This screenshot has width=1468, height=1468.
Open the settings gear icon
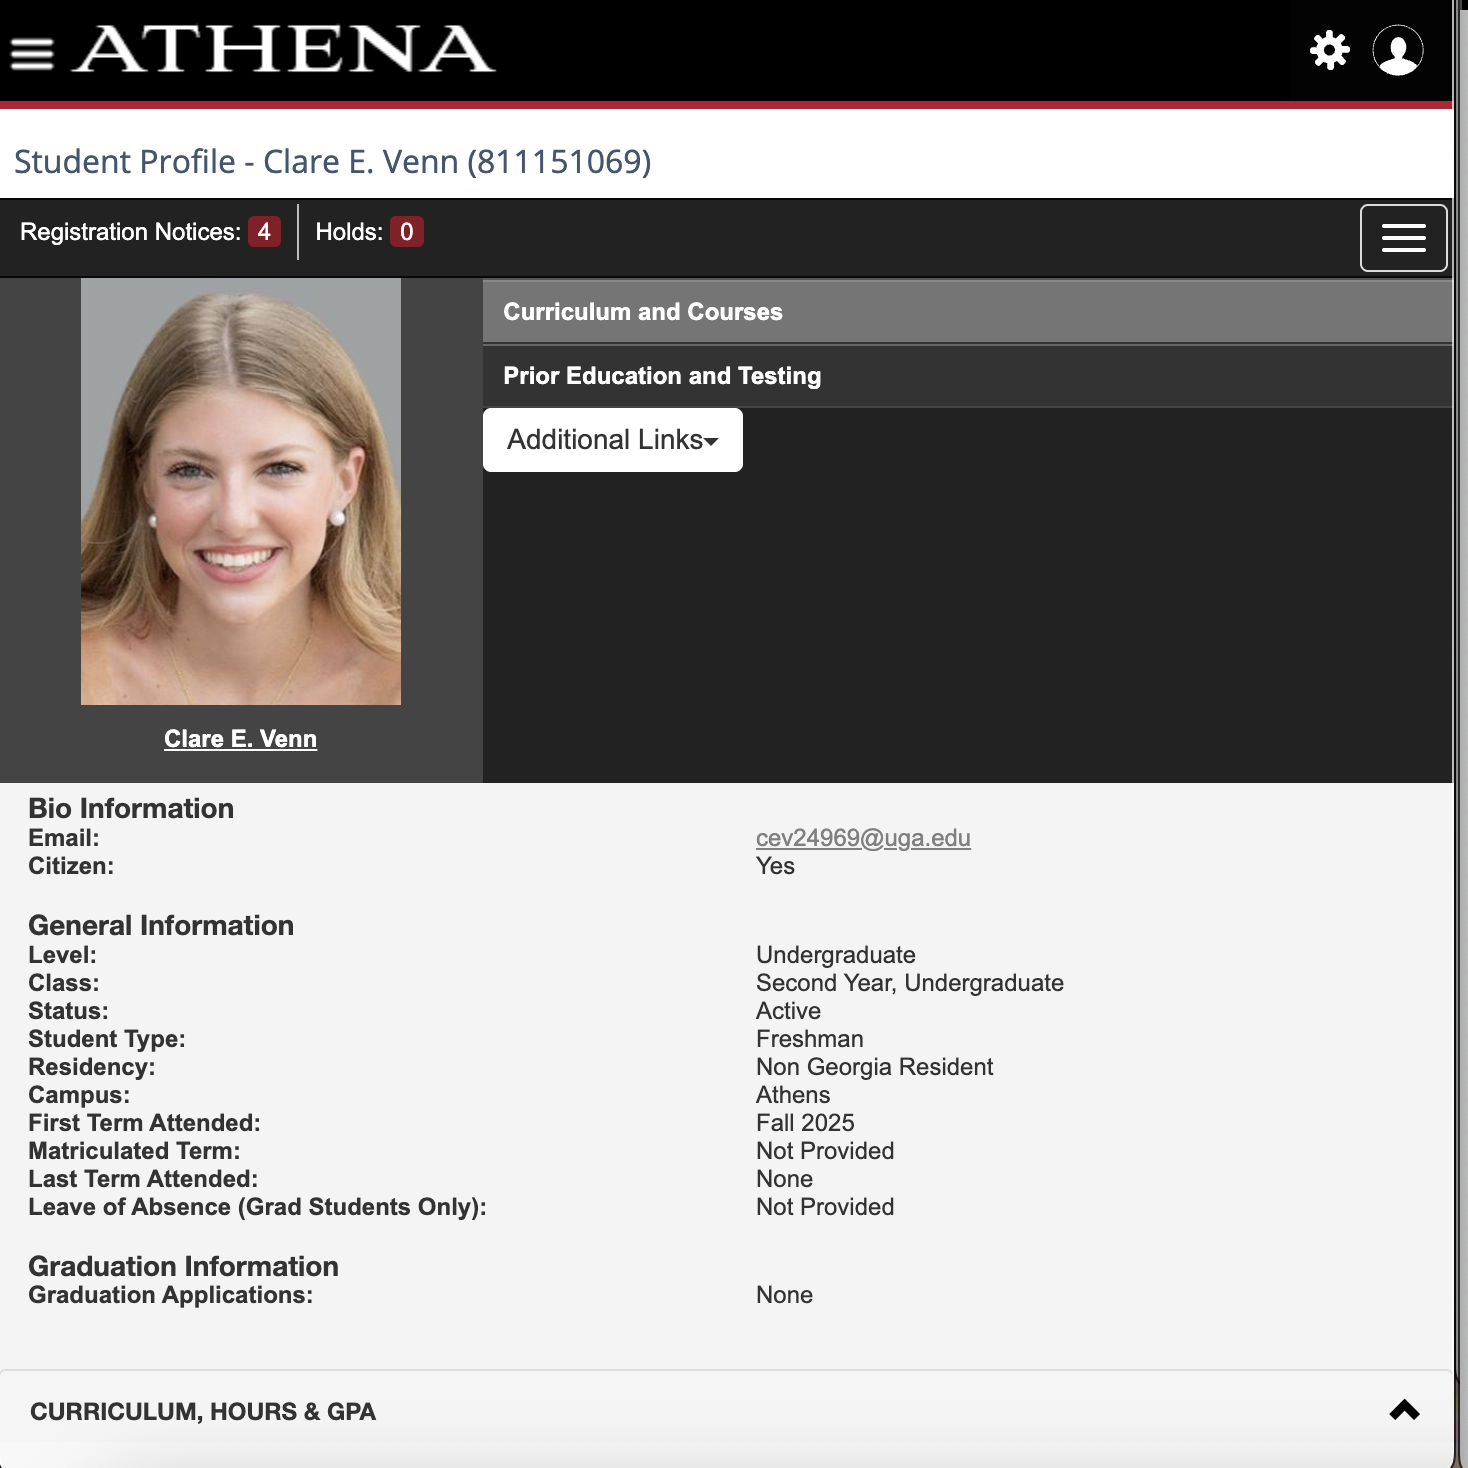[1329, 50]
